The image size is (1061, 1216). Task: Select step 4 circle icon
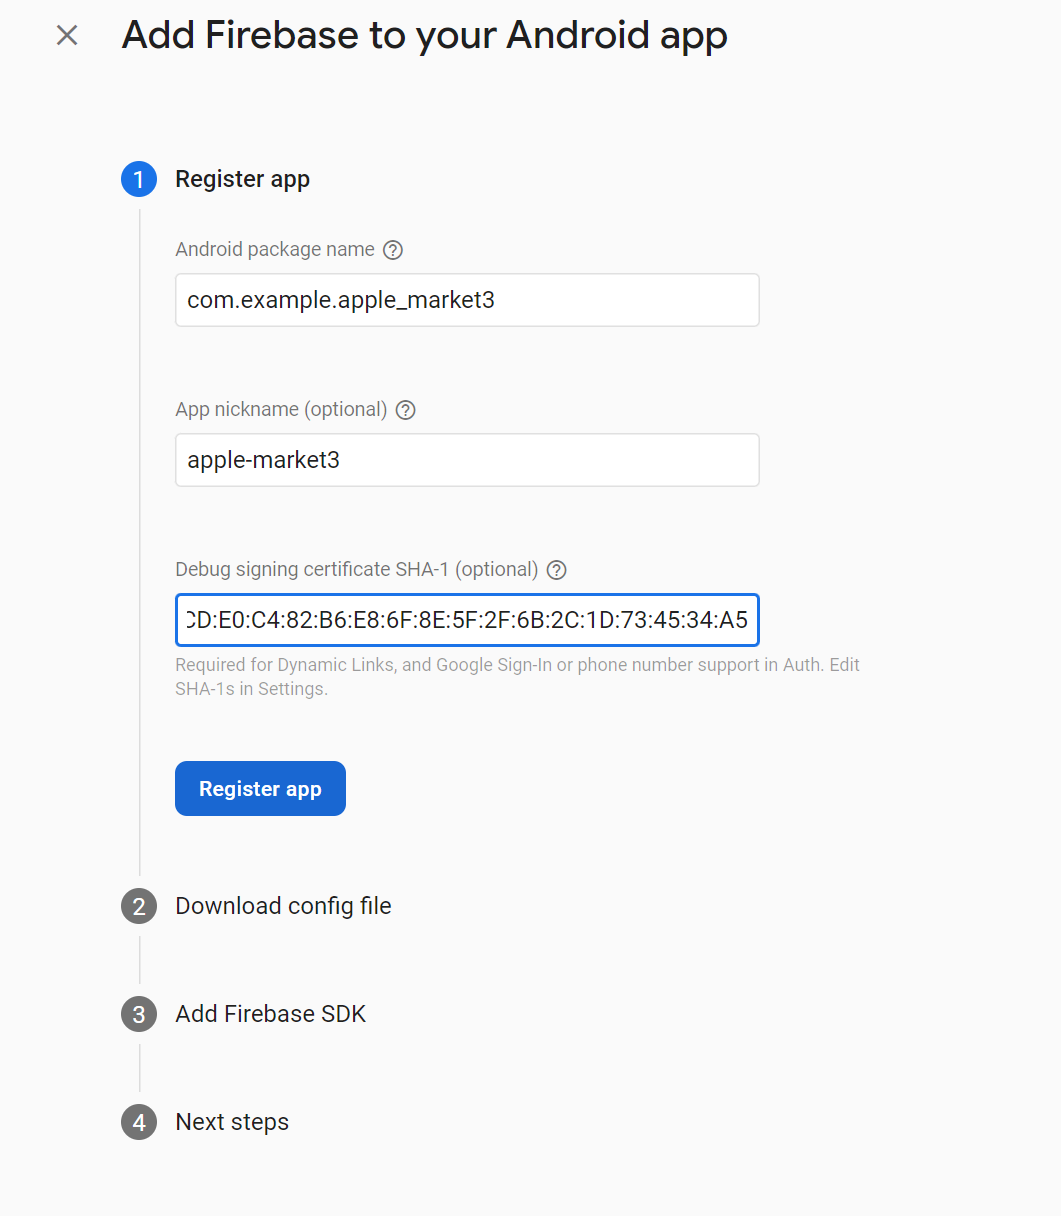(139, 1122)
